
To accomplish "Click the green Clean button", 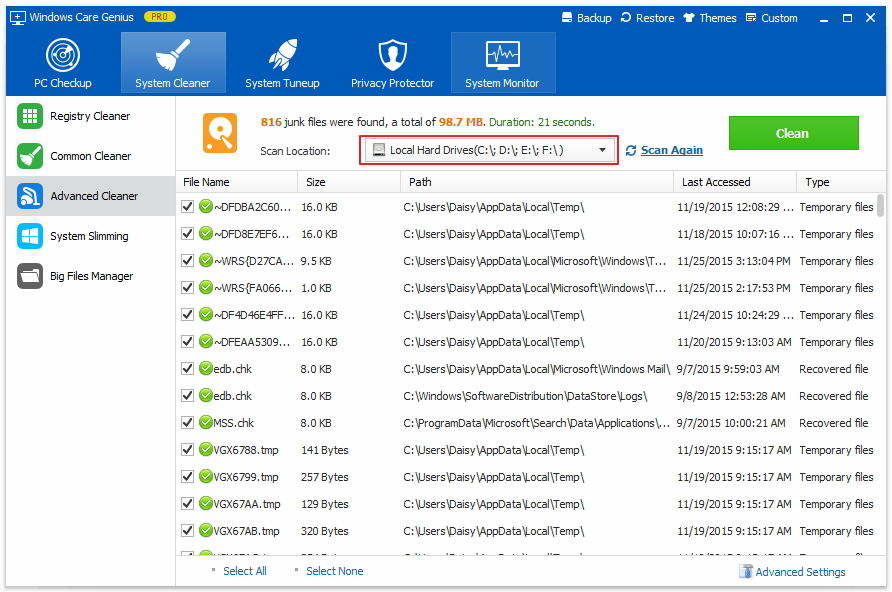I will tap(793, 133).
